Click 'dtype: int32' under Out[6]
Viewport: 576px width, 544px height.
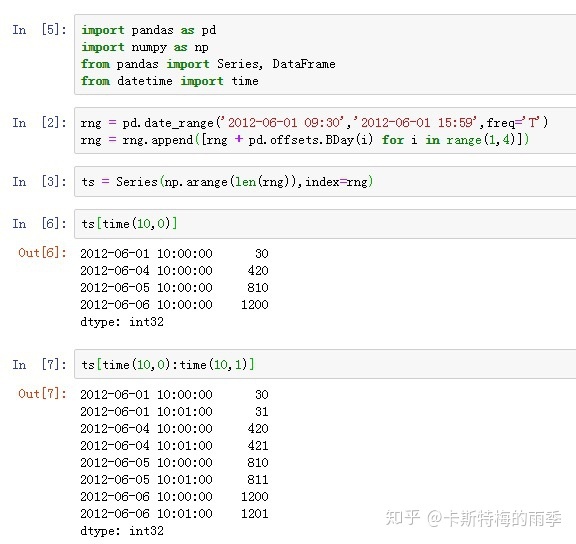point(122,322)
